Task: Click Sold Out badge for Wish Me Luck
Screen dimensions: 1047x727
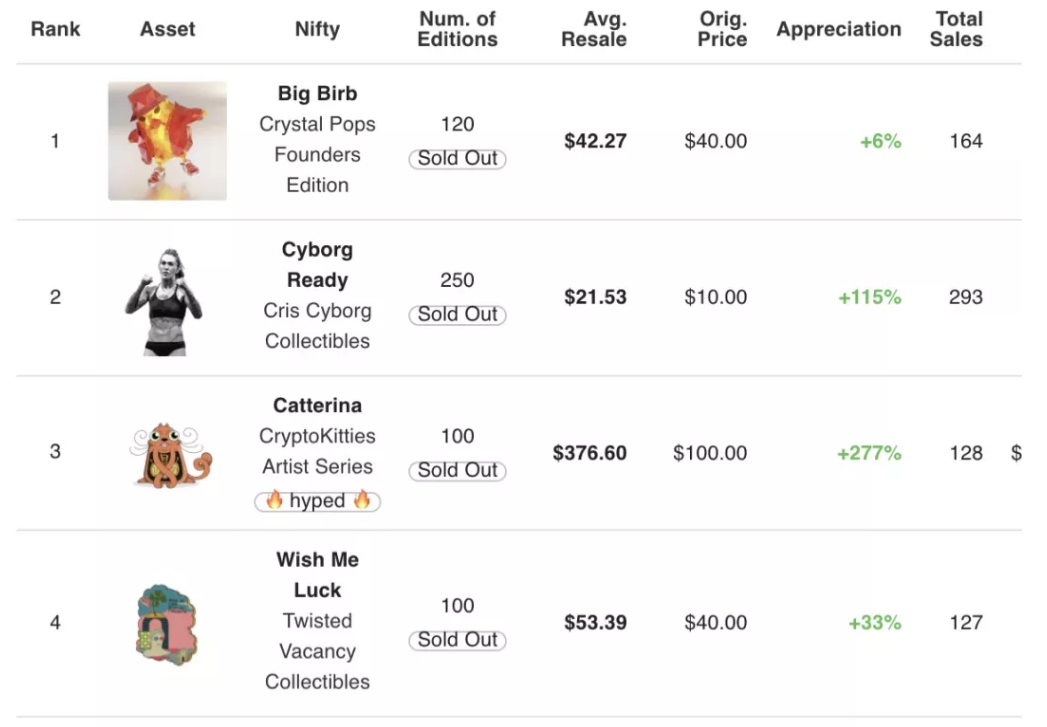Action: tap(457, 640)
